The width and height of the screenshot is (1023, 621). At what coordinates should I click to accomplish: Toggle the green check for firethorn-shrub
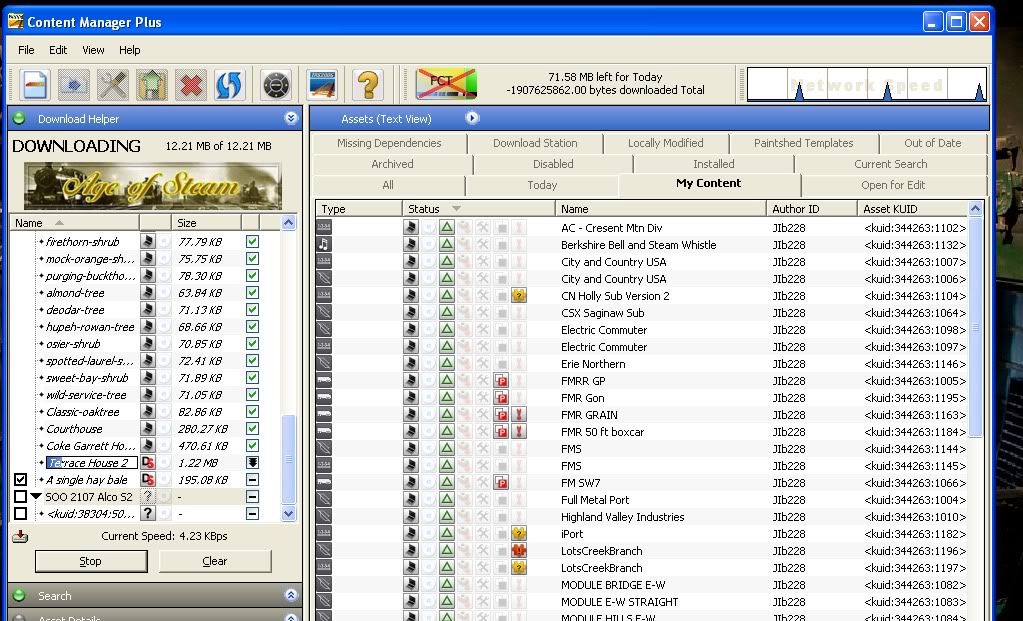point(252,241)
